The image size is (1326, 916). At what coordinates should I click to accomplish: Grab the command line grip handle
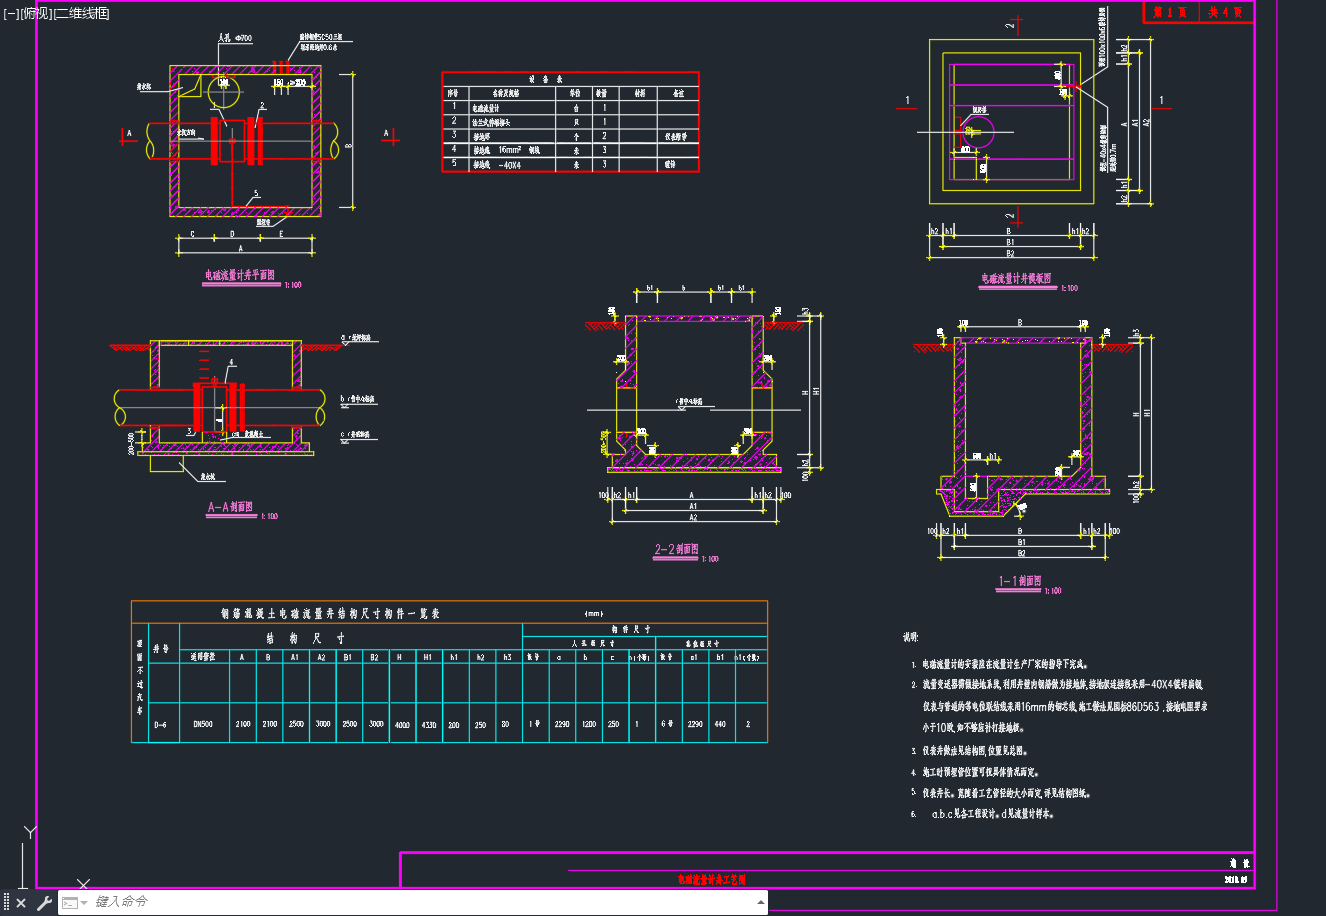coord(6,903)
